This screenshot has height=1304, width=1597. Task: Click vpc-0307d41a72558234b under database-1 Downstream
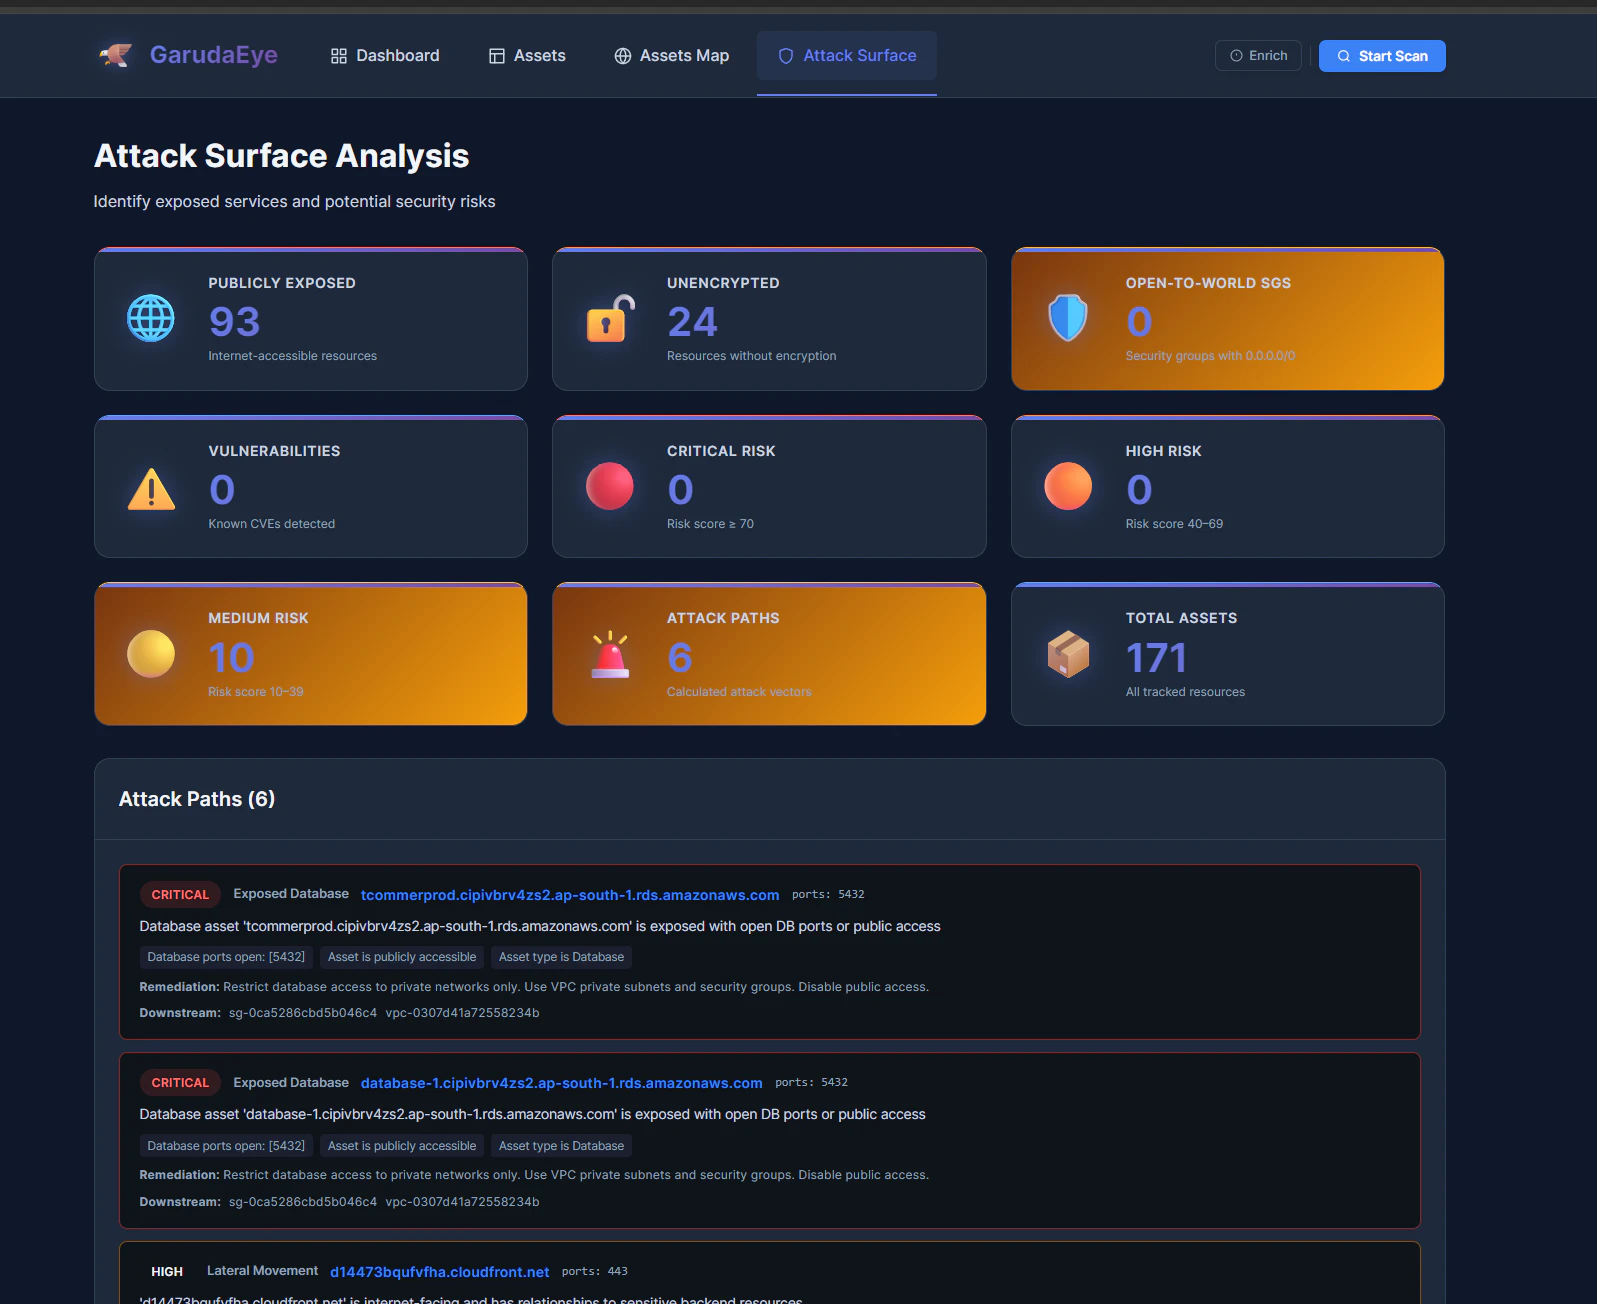click(462, 1202)
